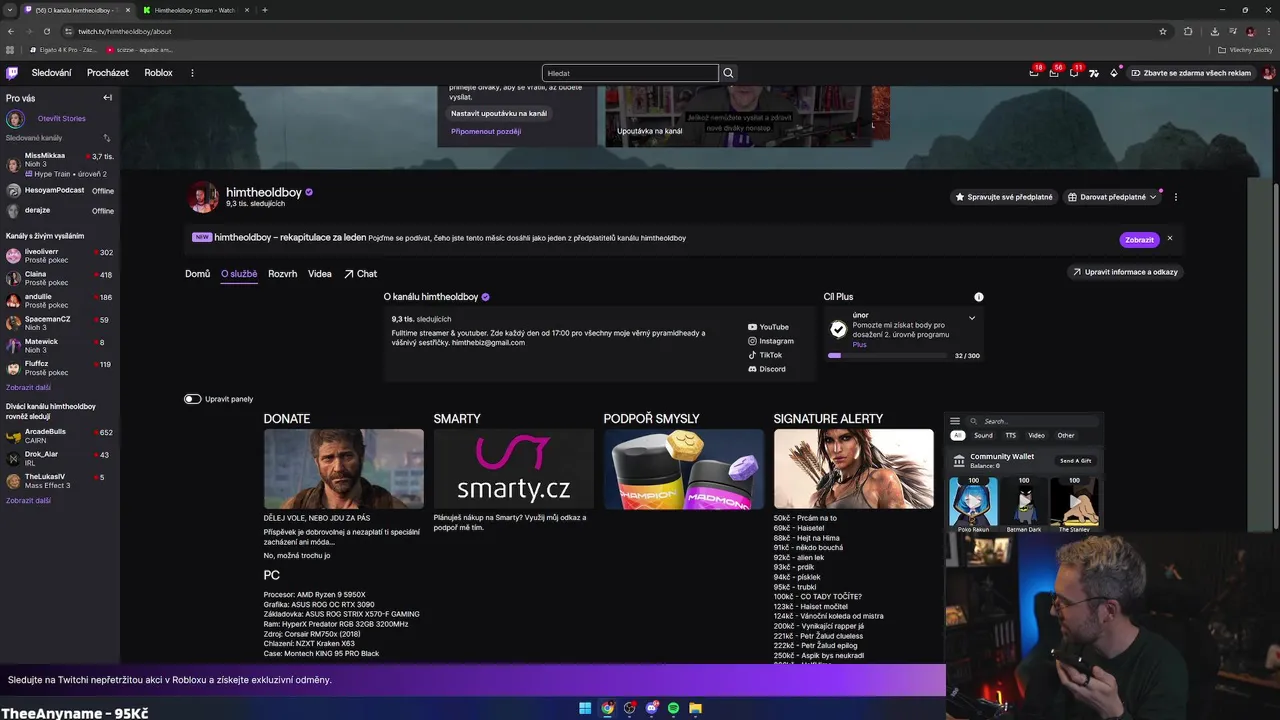Open the Domů channel tab
The image size is (1280, 720).
coord(197,273)
